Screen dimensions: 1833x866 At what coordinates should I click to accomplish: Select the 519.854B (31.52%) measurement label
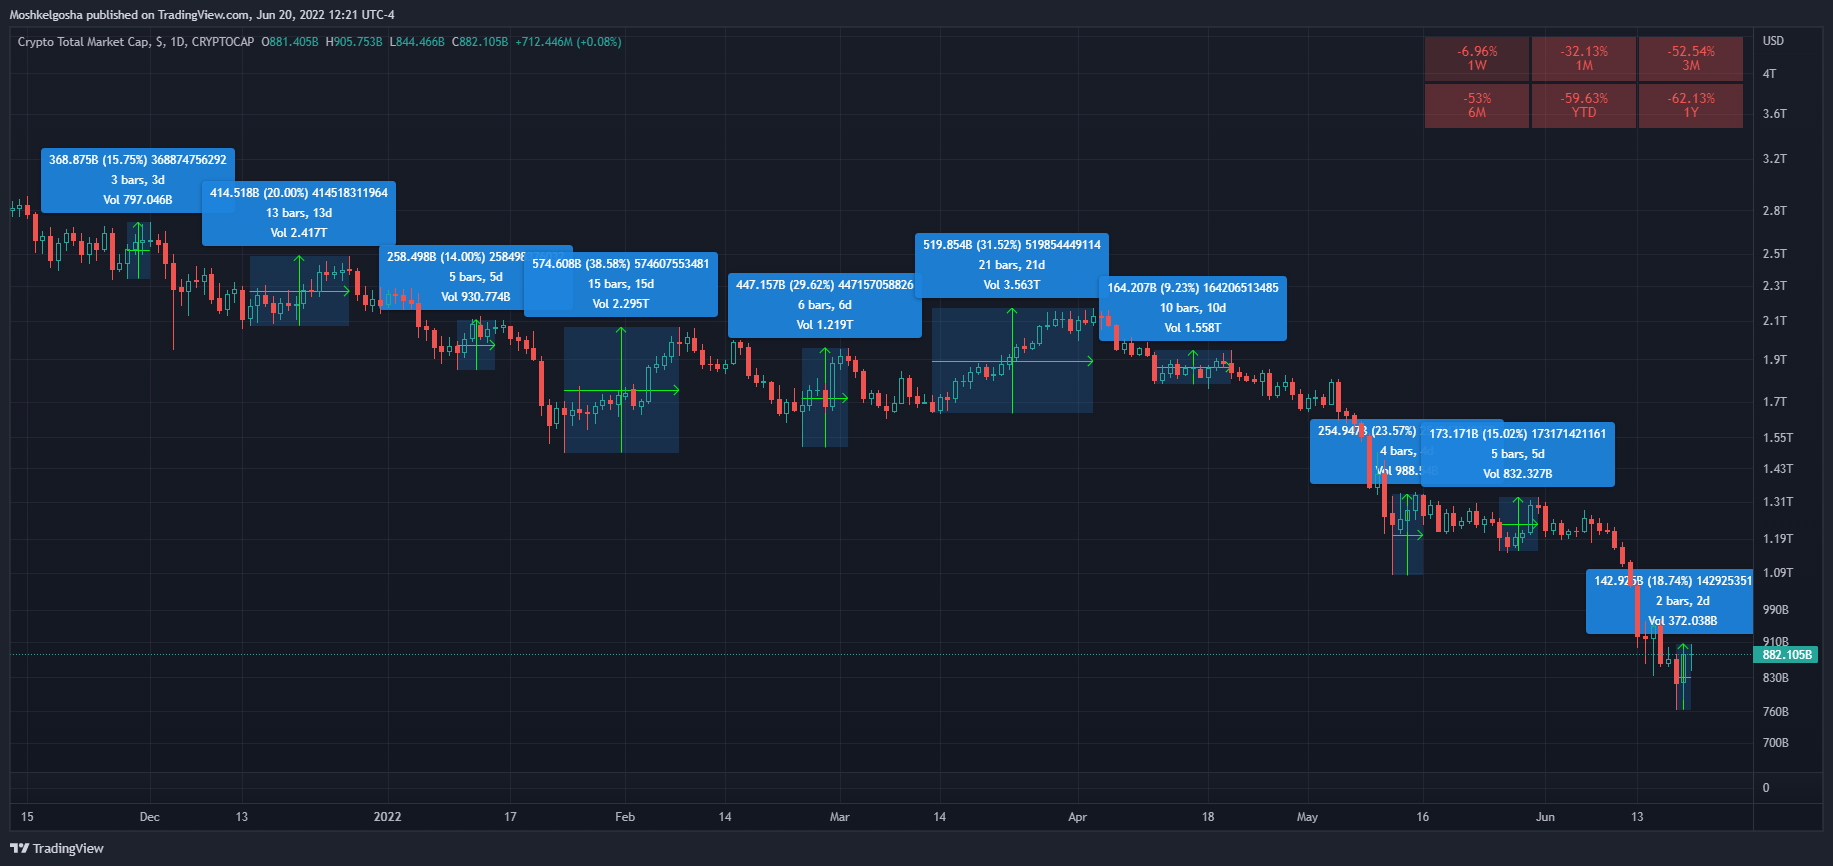click(1012, 265)
